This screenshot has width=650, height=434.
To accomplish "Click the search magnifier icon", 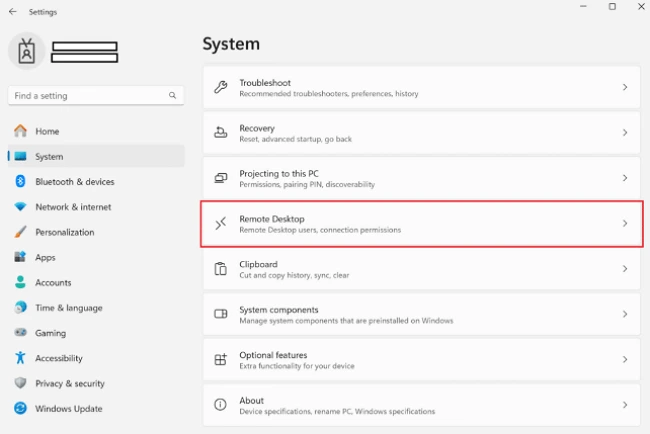I will tap(173, 96).
